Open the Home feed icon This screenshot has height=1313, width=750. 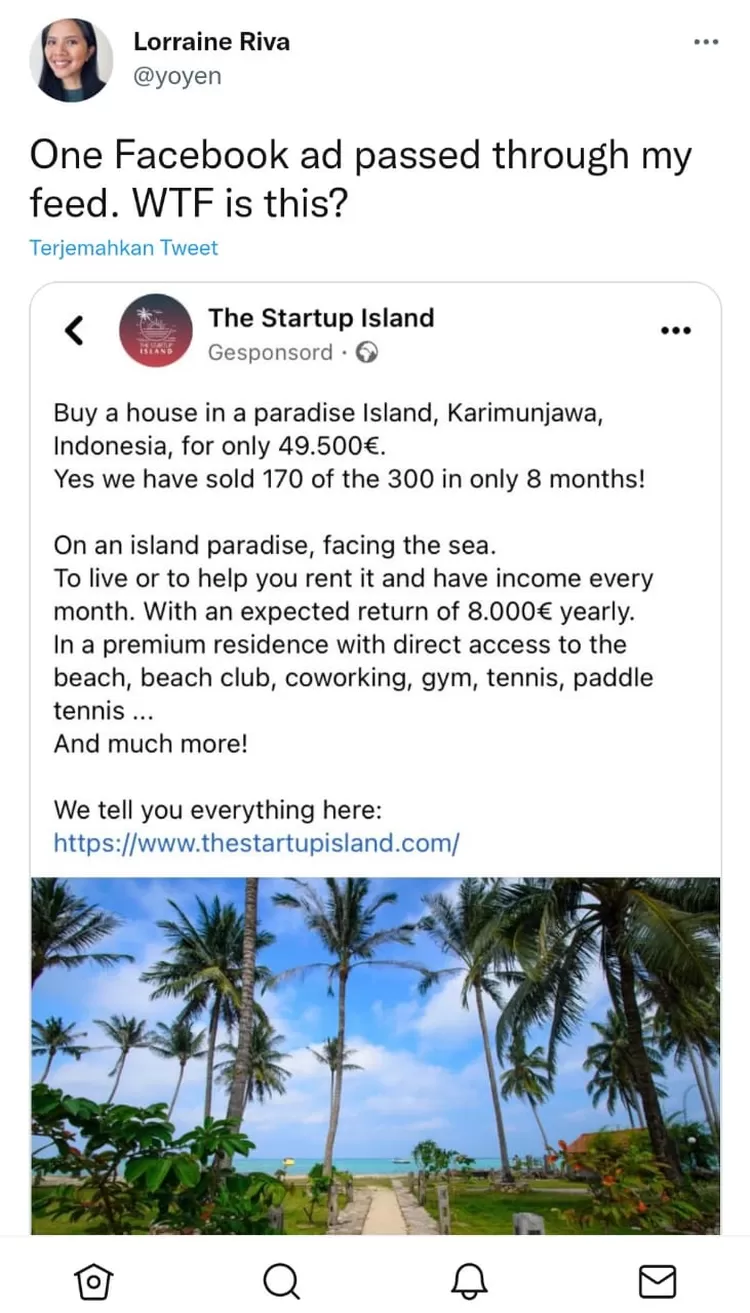coord(93,1279)
